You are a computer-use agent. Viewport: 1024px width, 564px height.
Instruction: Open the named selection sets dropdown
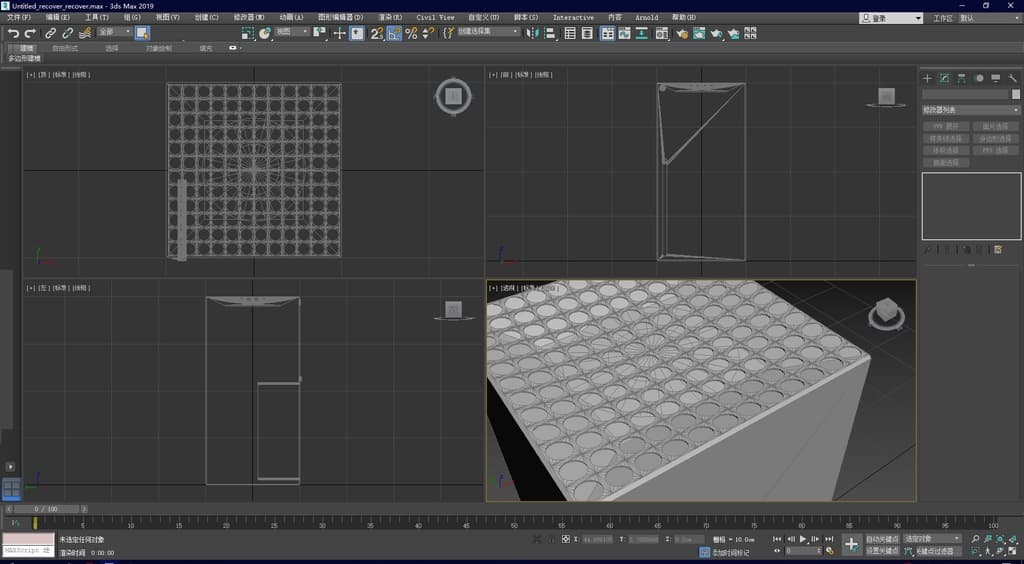pos(489,32)
